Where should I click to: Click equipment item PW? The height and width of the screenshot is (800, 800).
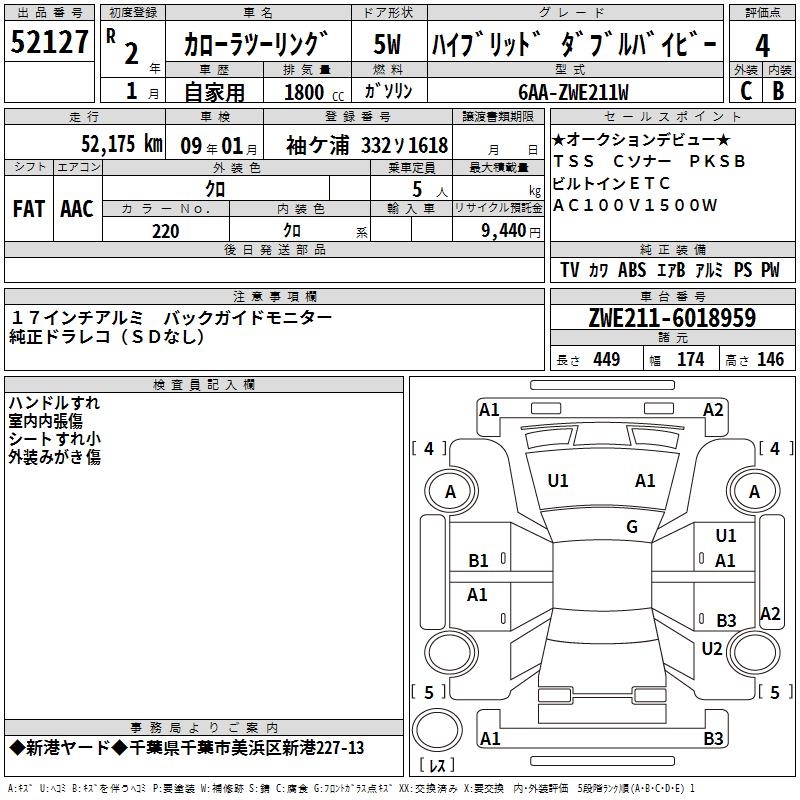(x=770, y=269)
